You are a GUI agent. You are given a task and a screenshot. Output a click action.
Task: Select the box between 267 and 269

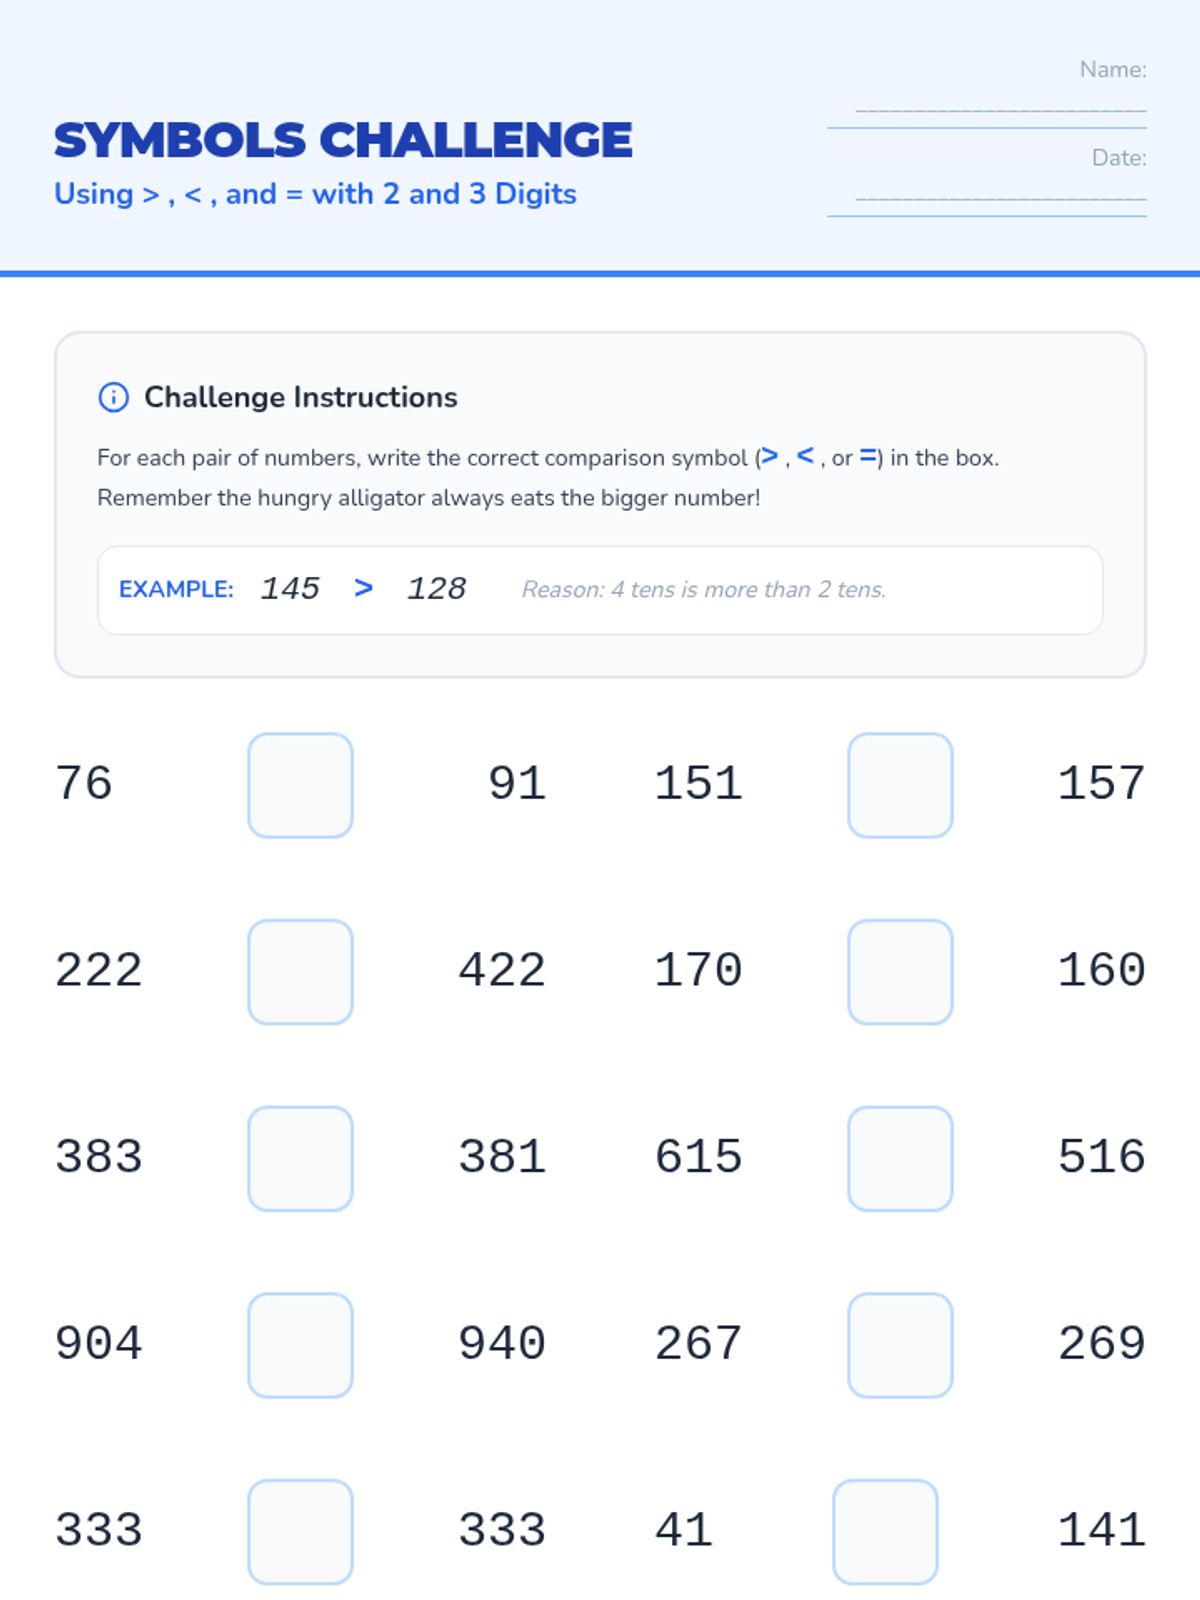pos(900,1345)
